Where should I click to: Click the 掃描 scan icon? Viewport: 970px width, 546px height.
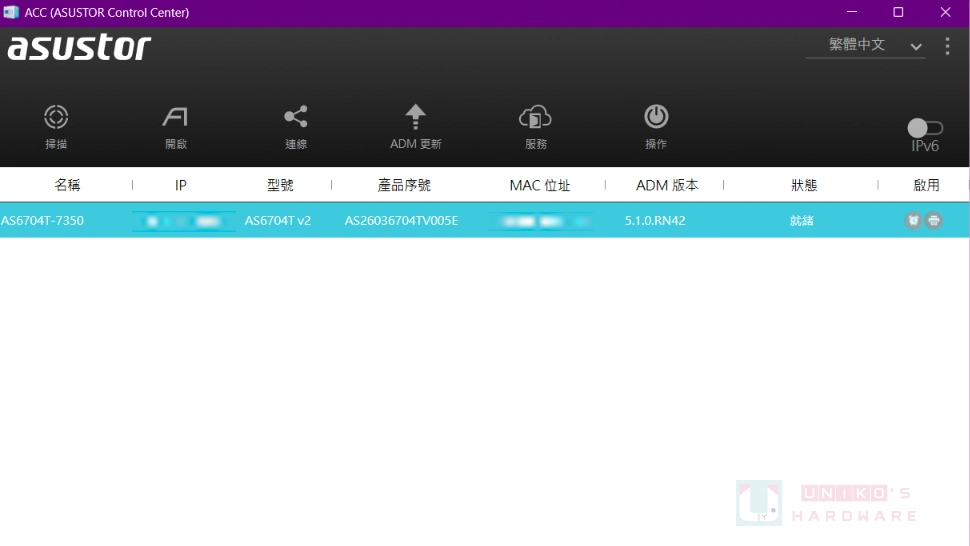pyautogui.click(x=56, y=117)
